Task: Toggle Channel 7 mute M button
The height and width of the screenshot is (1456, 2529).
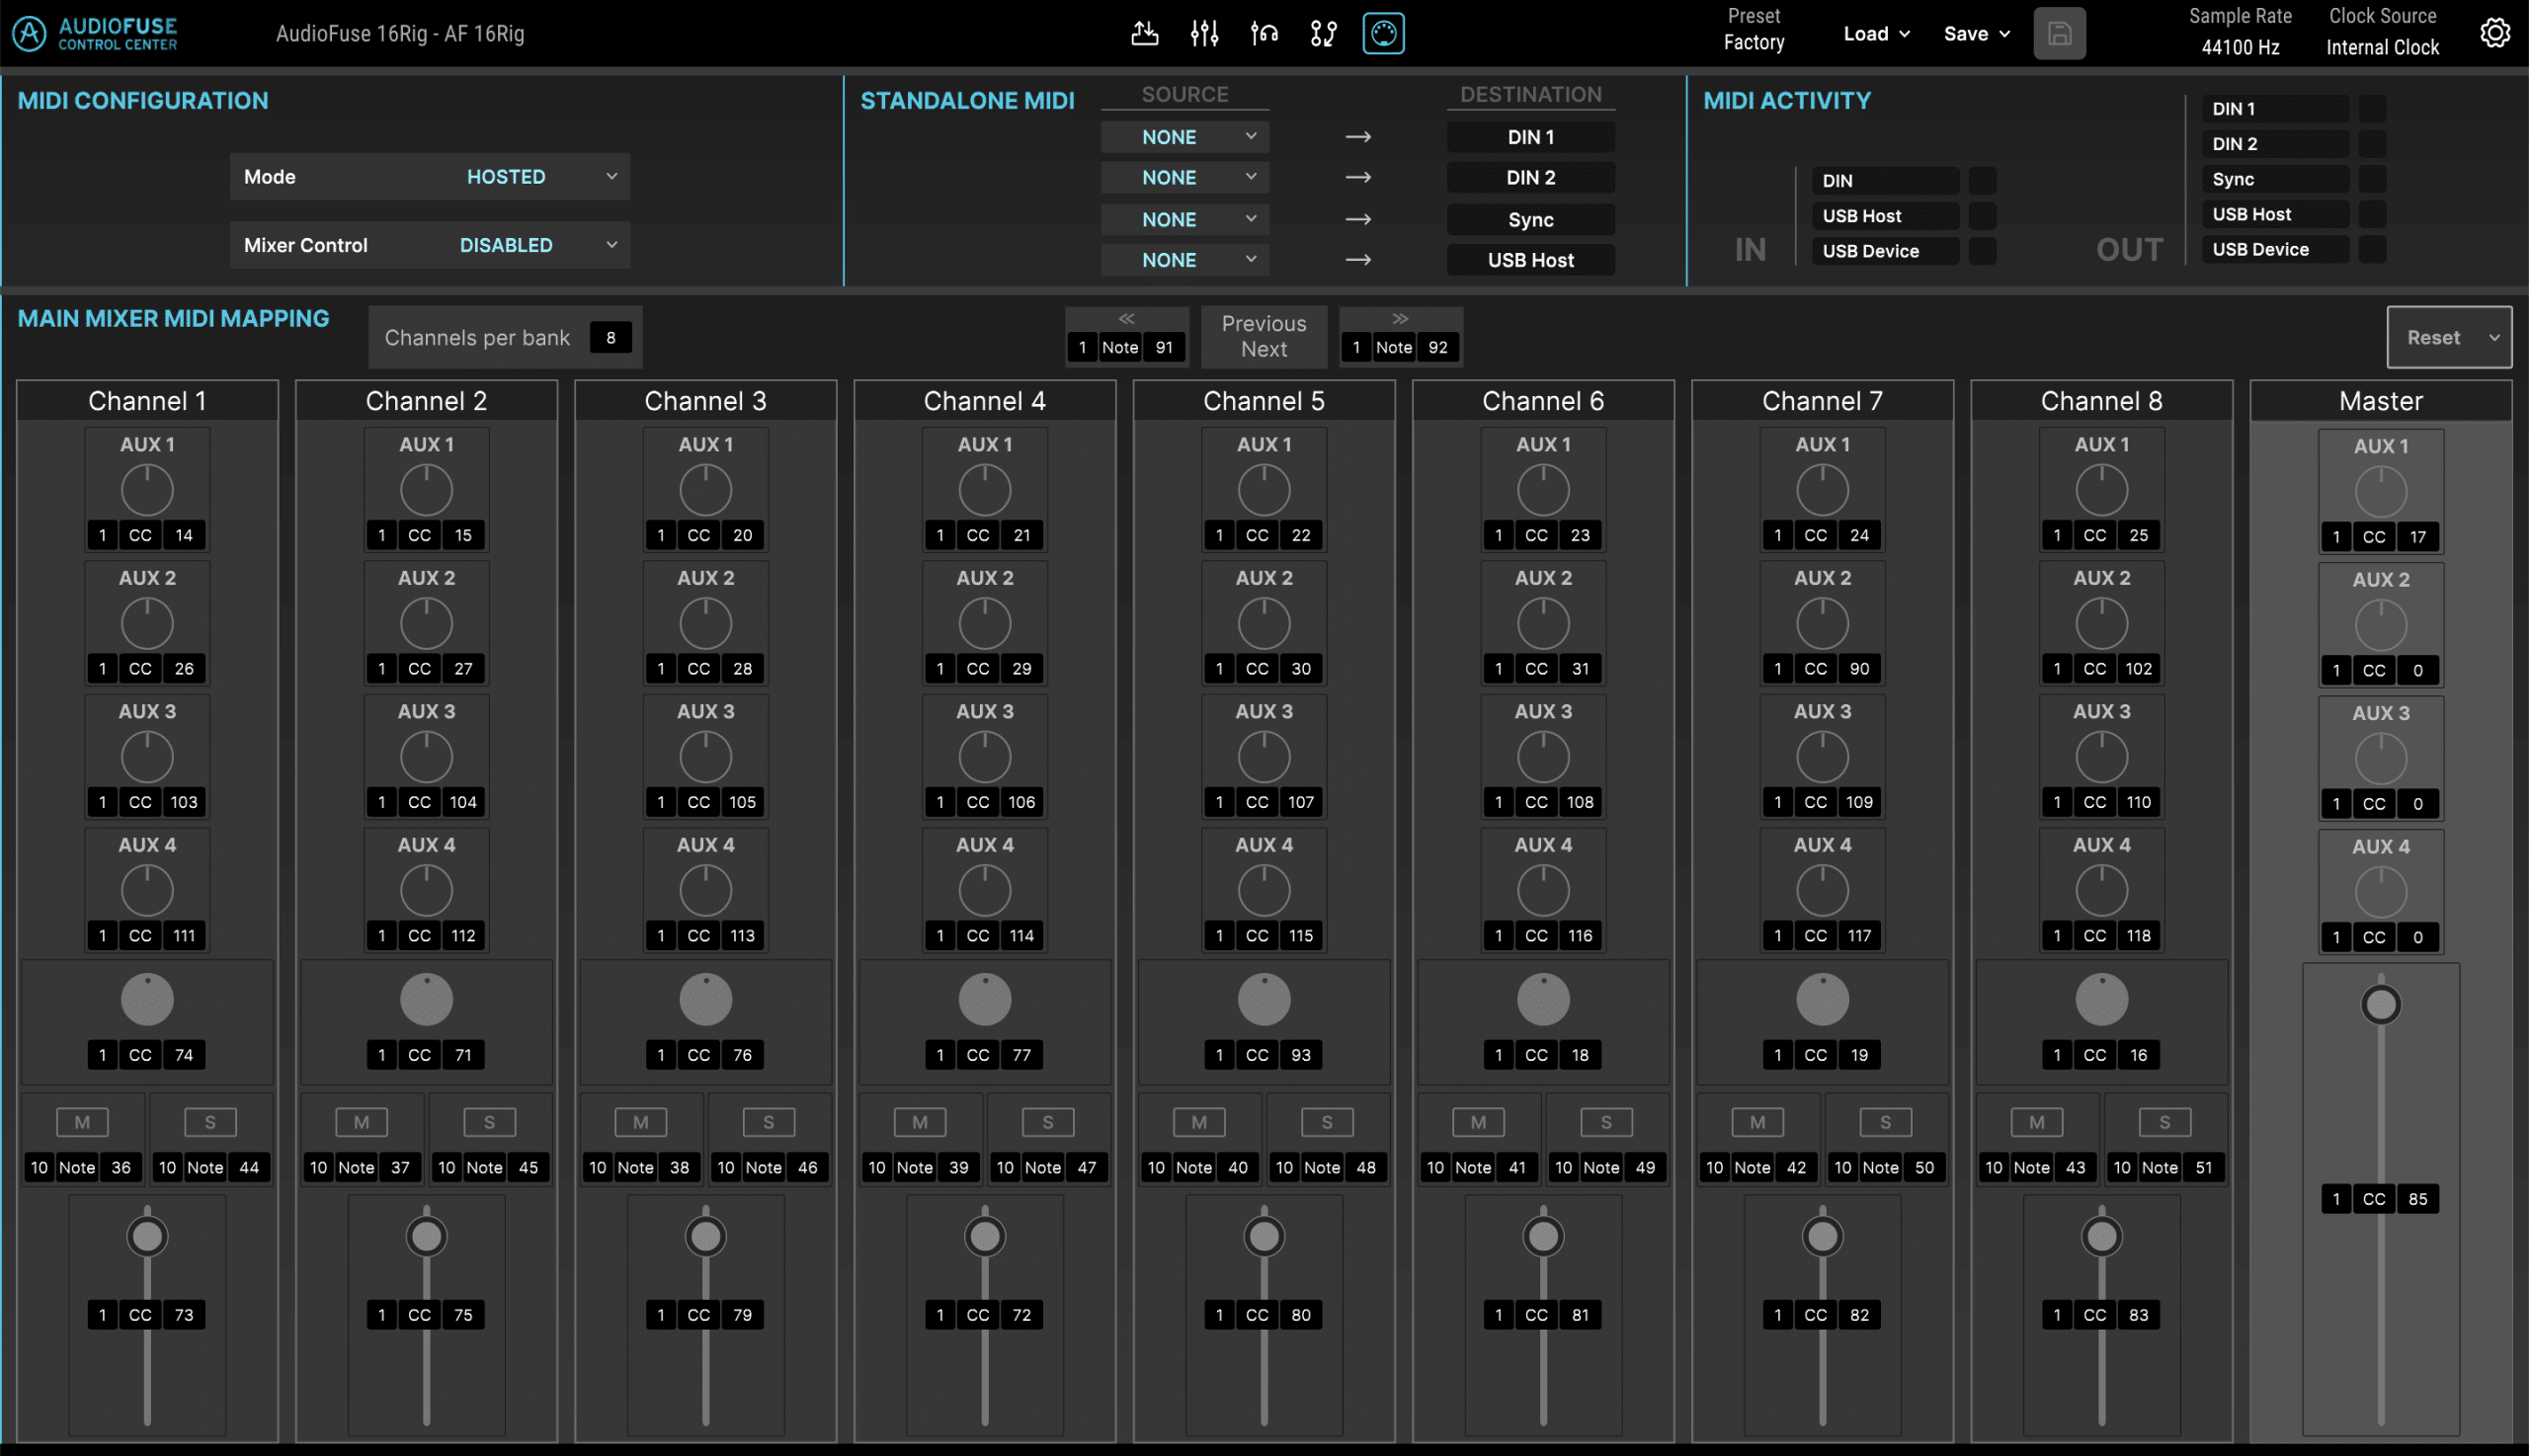Action: 1757,1122
